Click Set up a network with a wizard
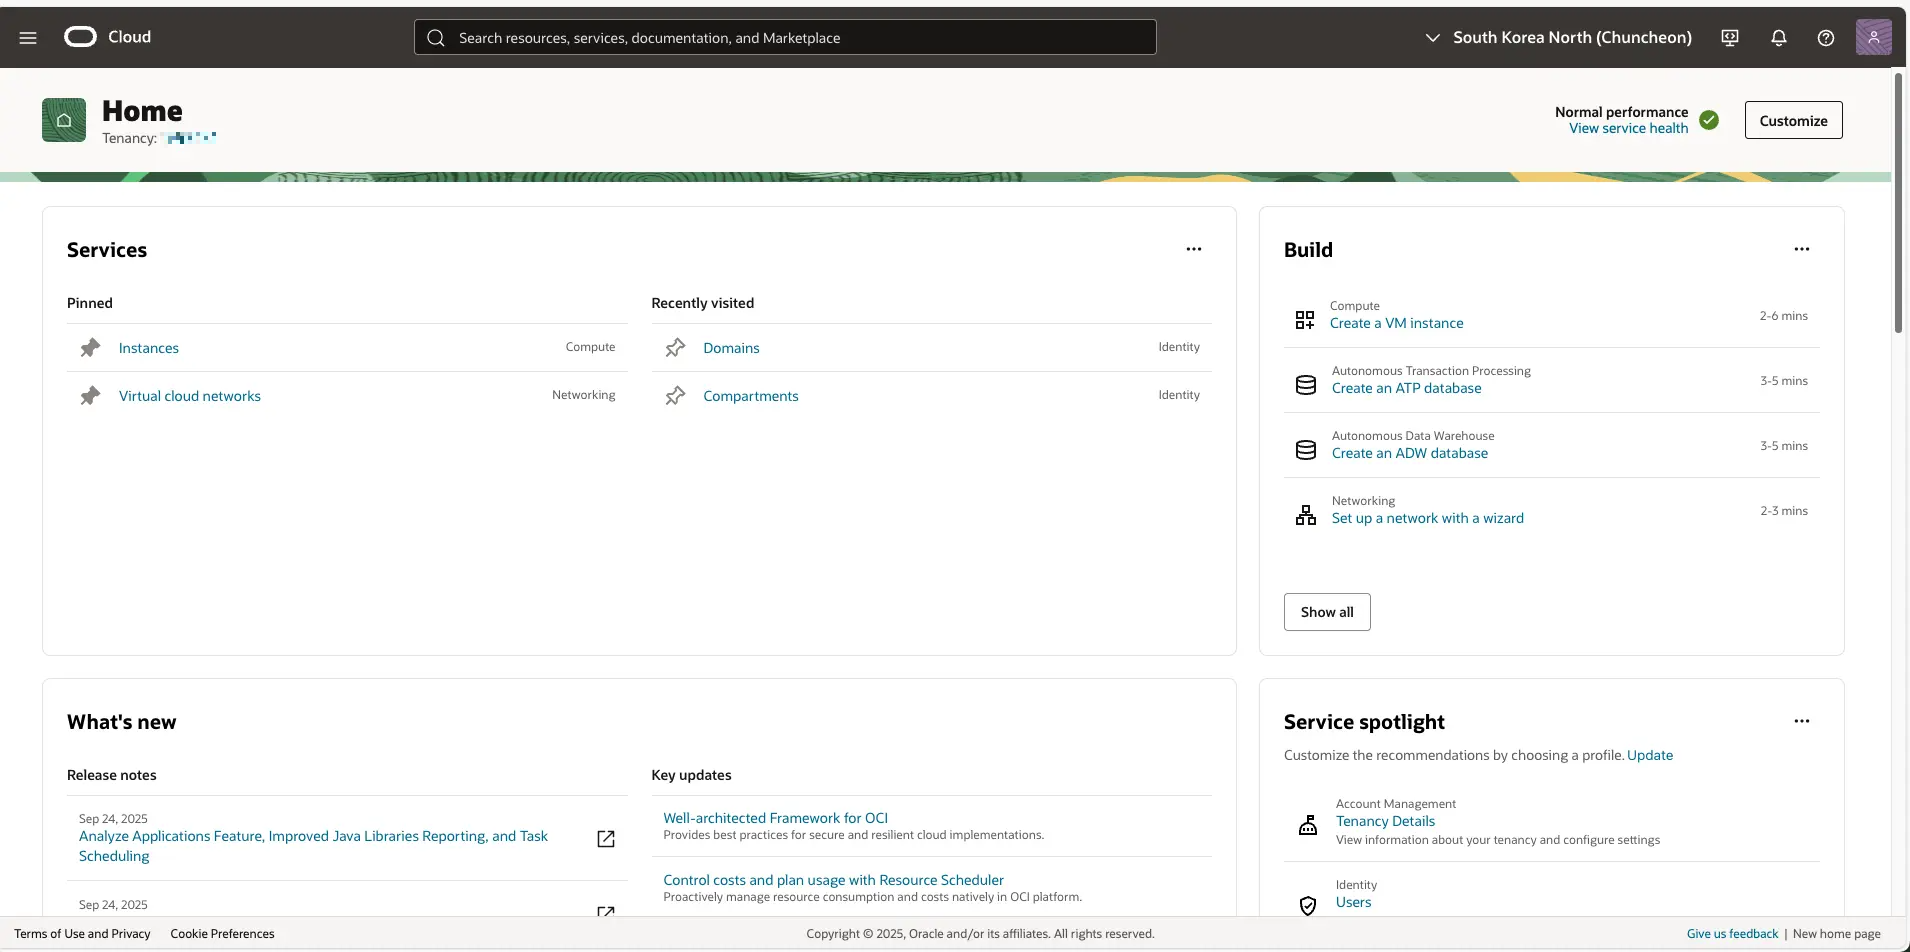 point(1428,518)
